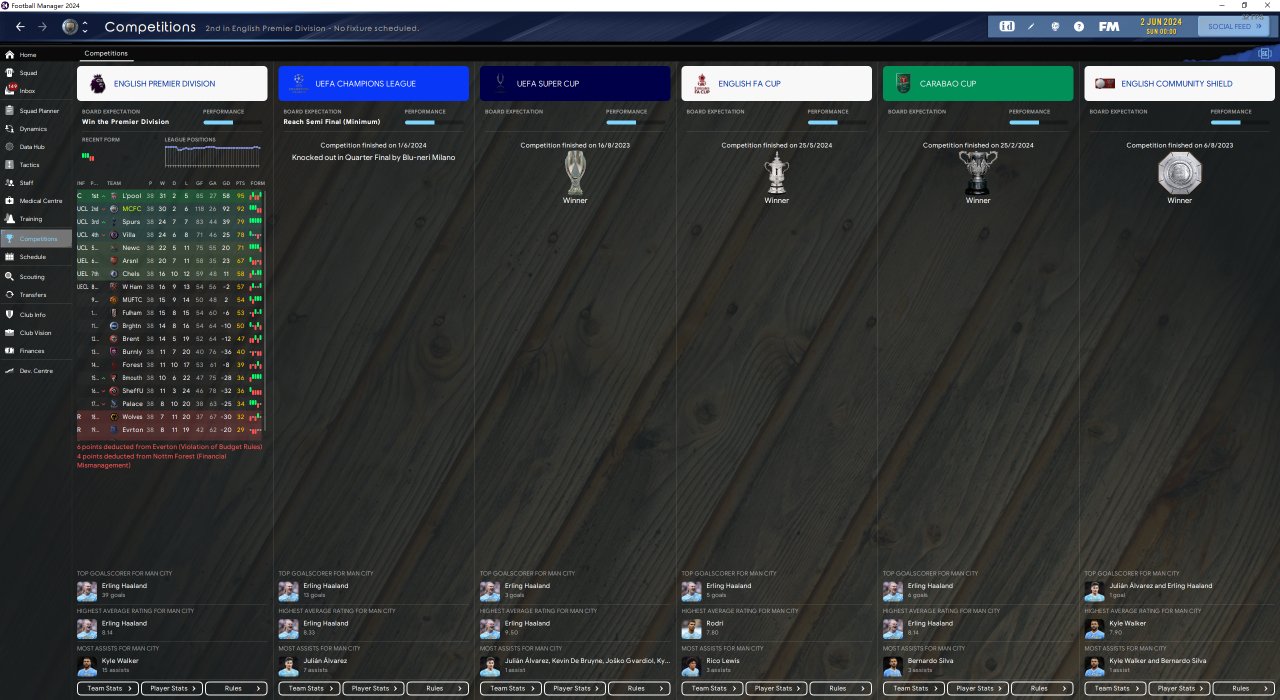Open the UEFA Champions League header card
This screenshot has height=700, width=1280.
tap(373, 84)
